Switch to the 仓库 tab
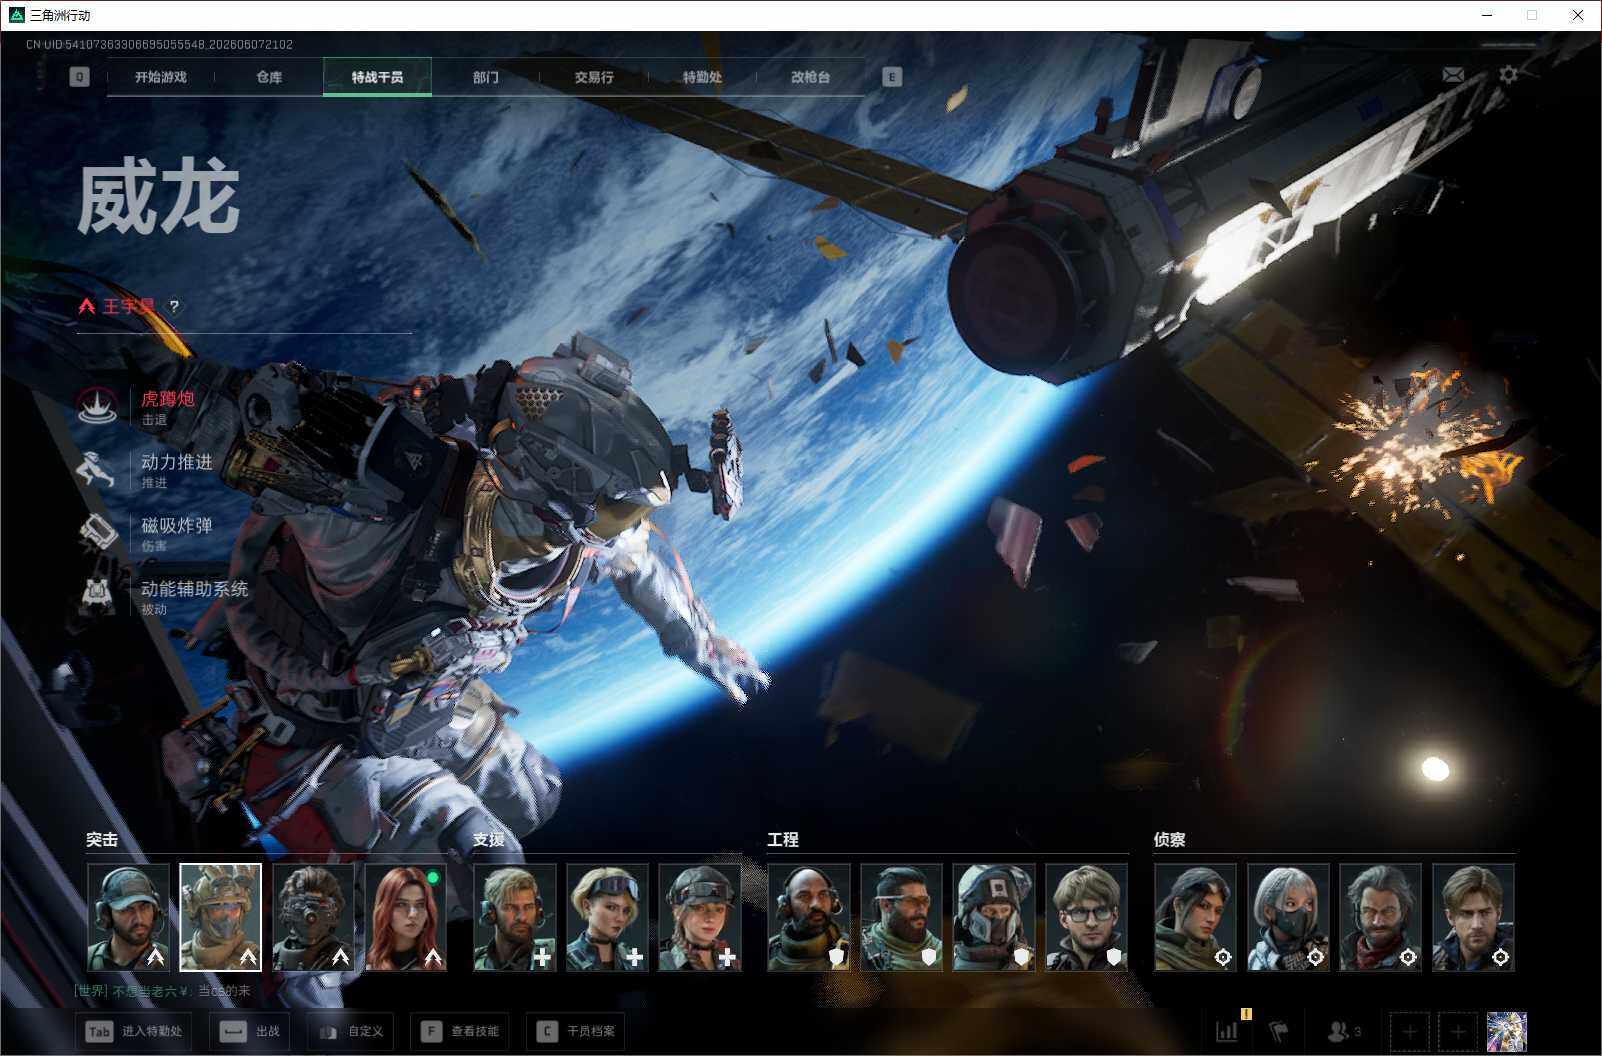1602x1056 pixels. click(269, 77)
